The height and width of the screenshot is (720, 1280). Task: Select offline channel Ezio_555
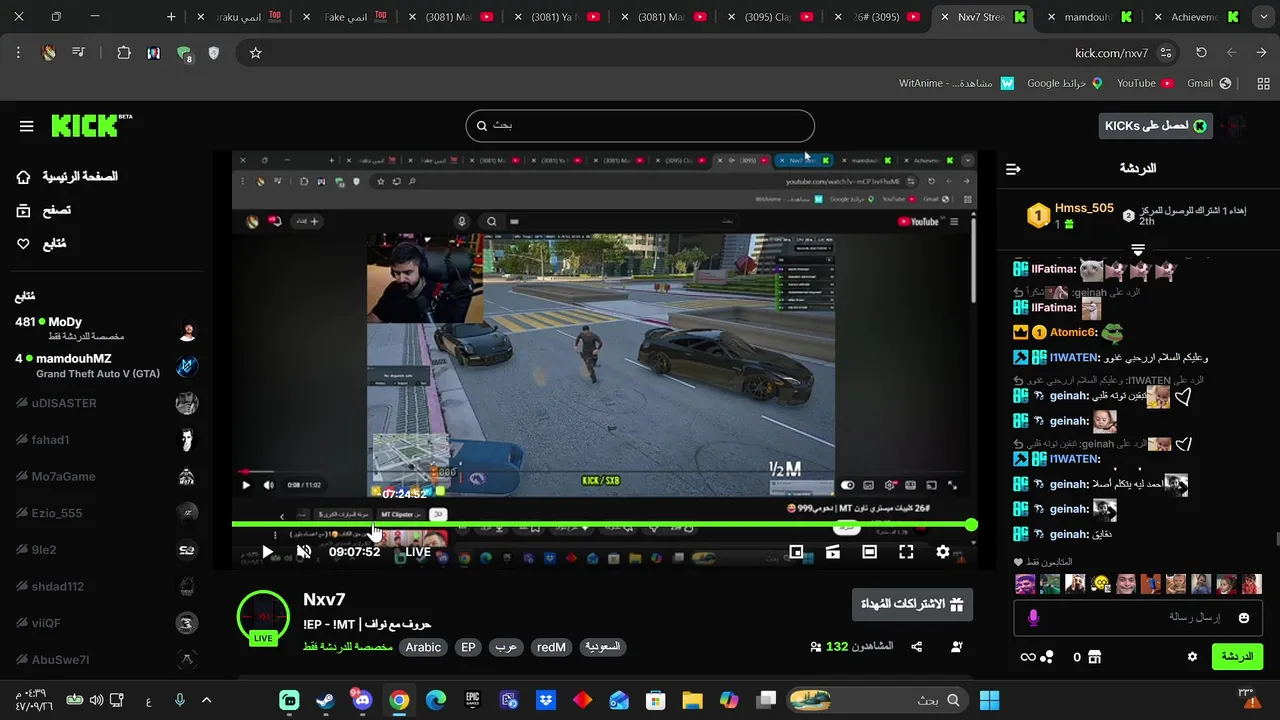[x=106, y=513]
